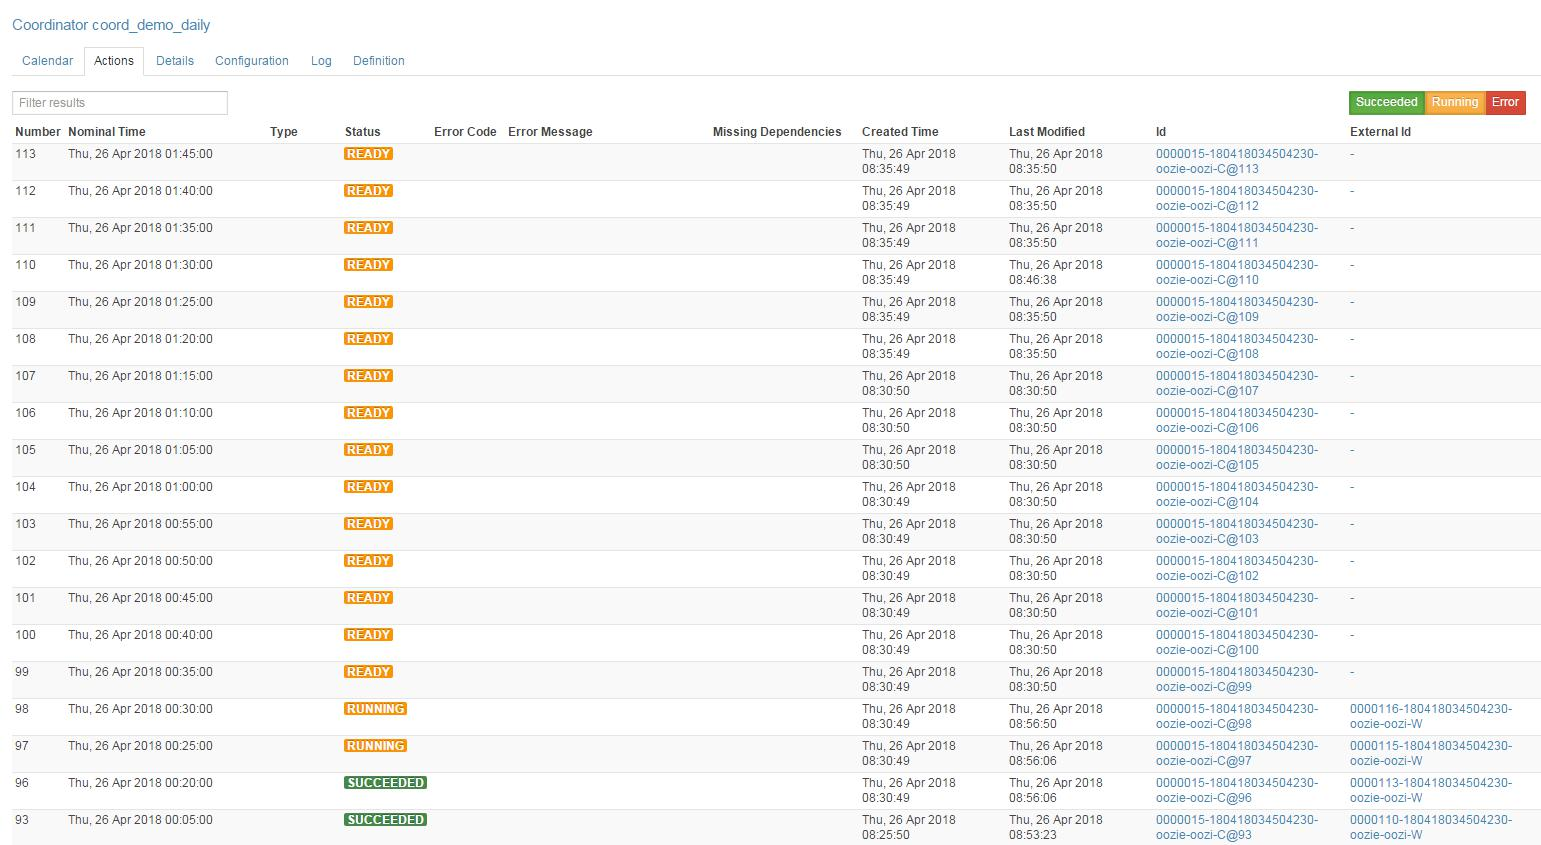The width and height of the screenshot is (1541, 845).
Task: Click the Number column header
Action: tap(38, 132)
